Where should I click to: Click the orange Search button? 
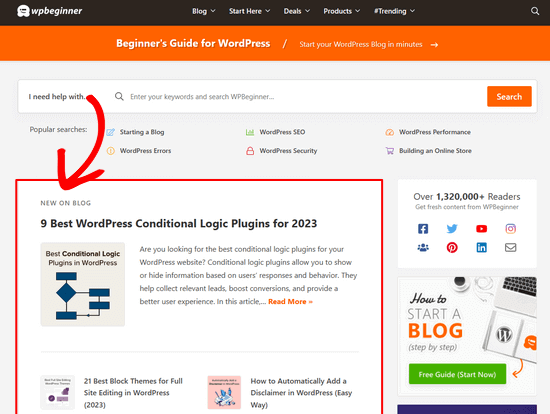[x=509, y=96]
